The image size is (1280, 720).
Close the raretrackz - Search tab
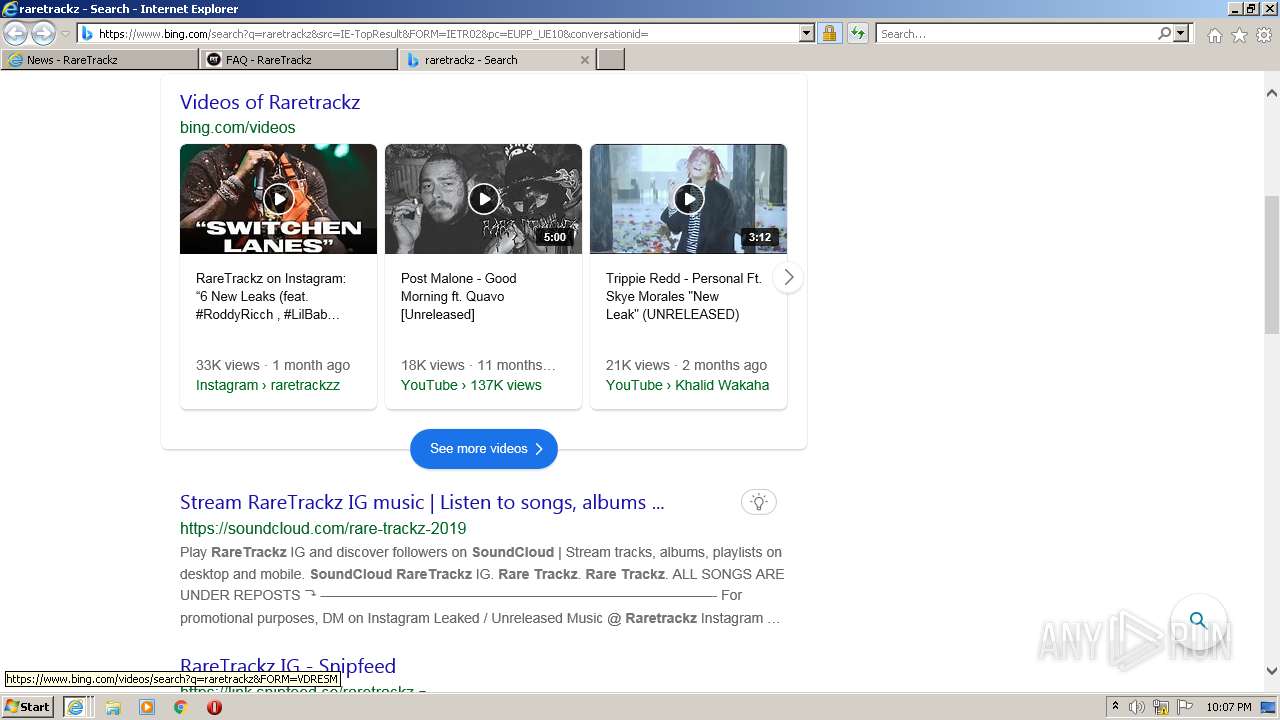pyautogui.click(x=585, y=60)
